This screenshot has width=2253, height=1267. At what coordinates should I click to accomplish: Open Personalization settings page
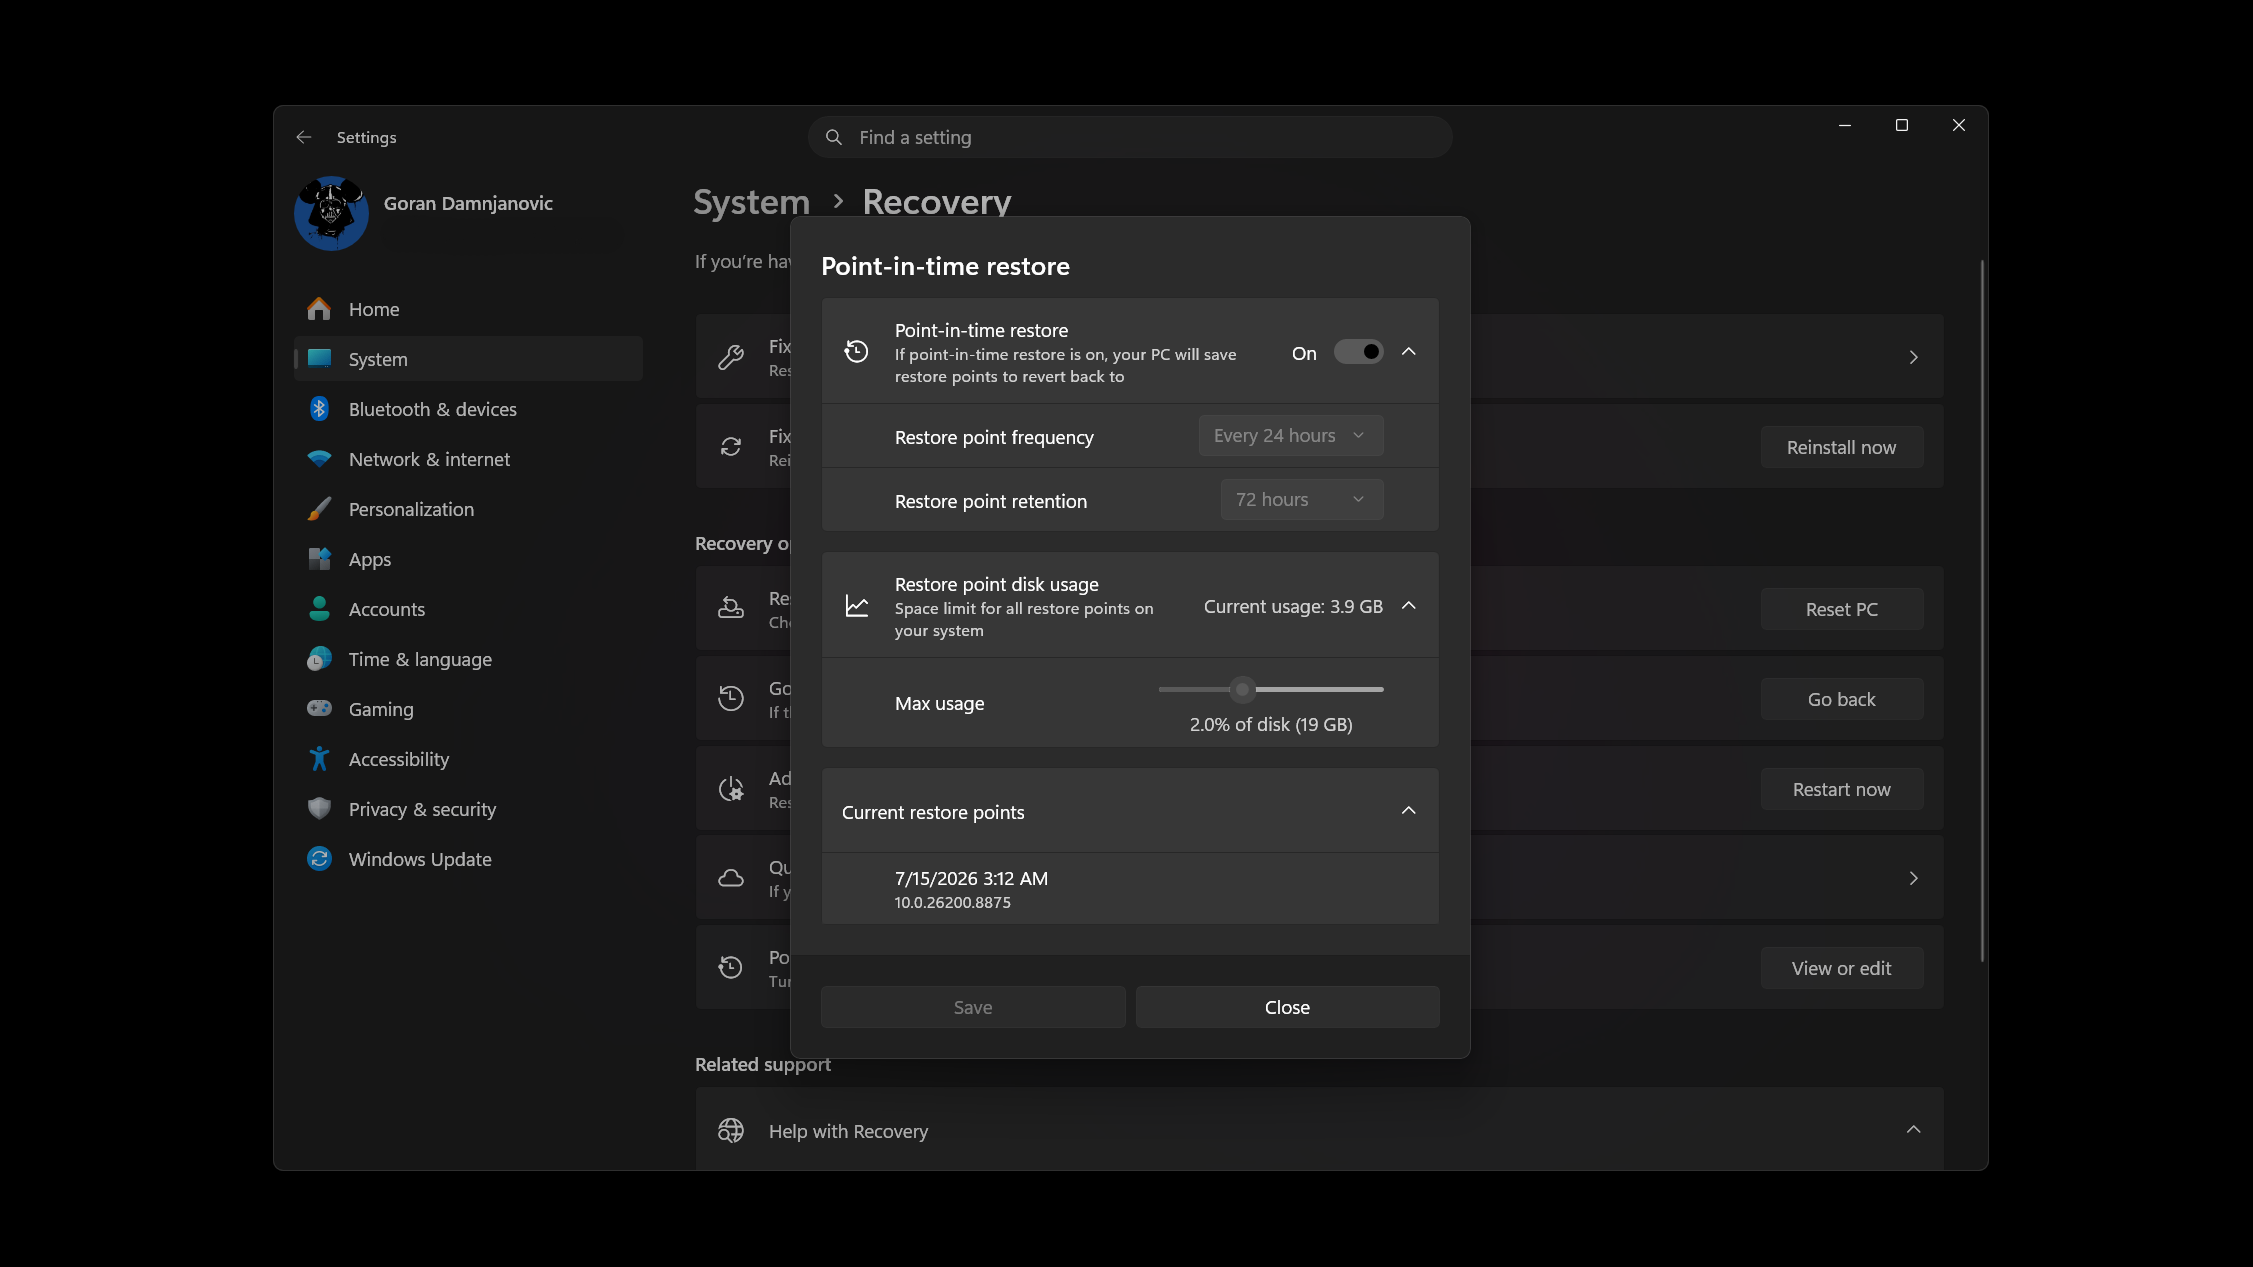coord(468,509)
